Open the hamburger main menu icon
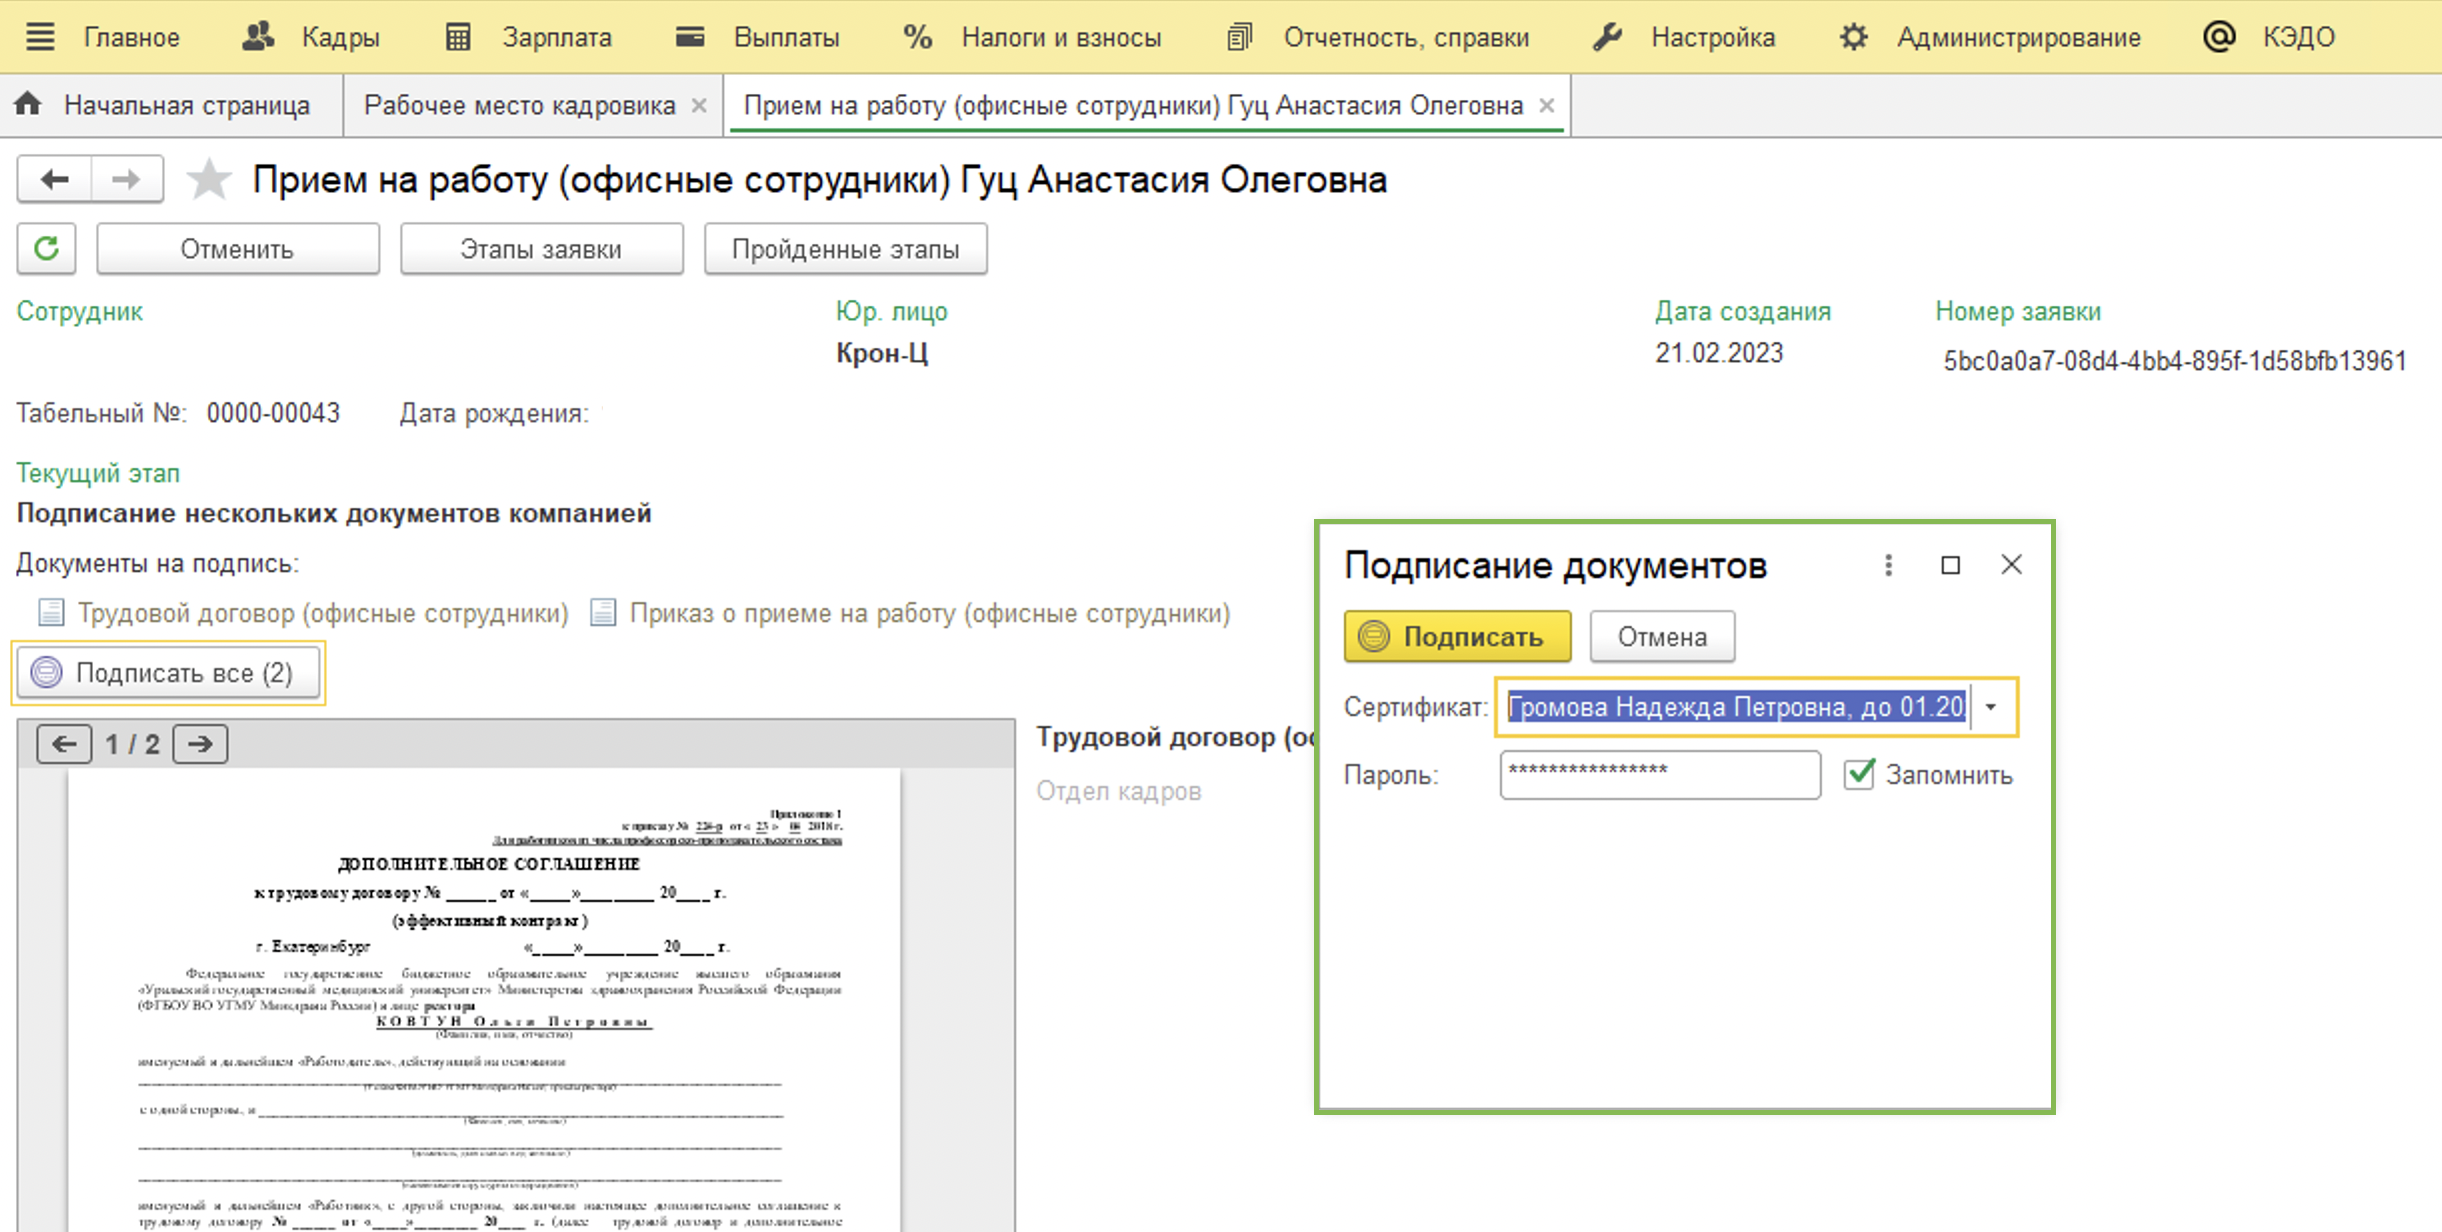Image resolution: width=2442 pixels, height=1232 pixels. tap(40, 37)
